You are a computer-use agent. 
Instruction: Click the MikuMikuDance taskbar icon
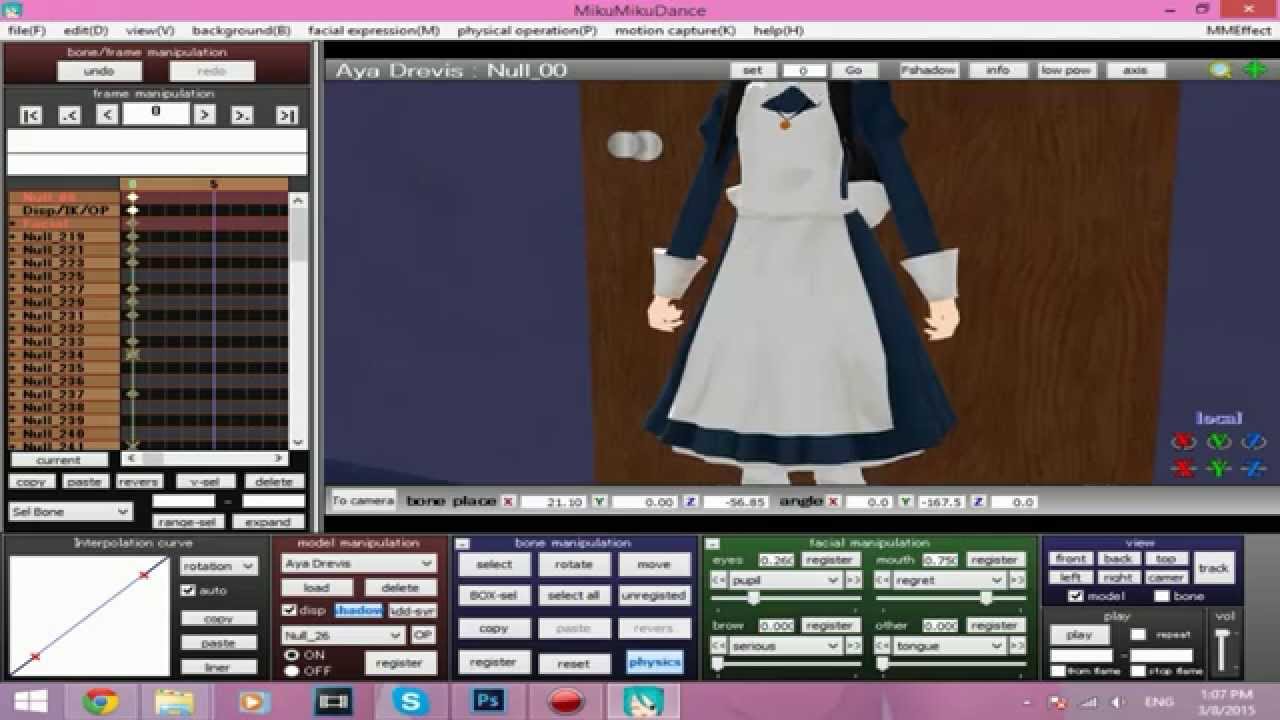click(641, 702)
